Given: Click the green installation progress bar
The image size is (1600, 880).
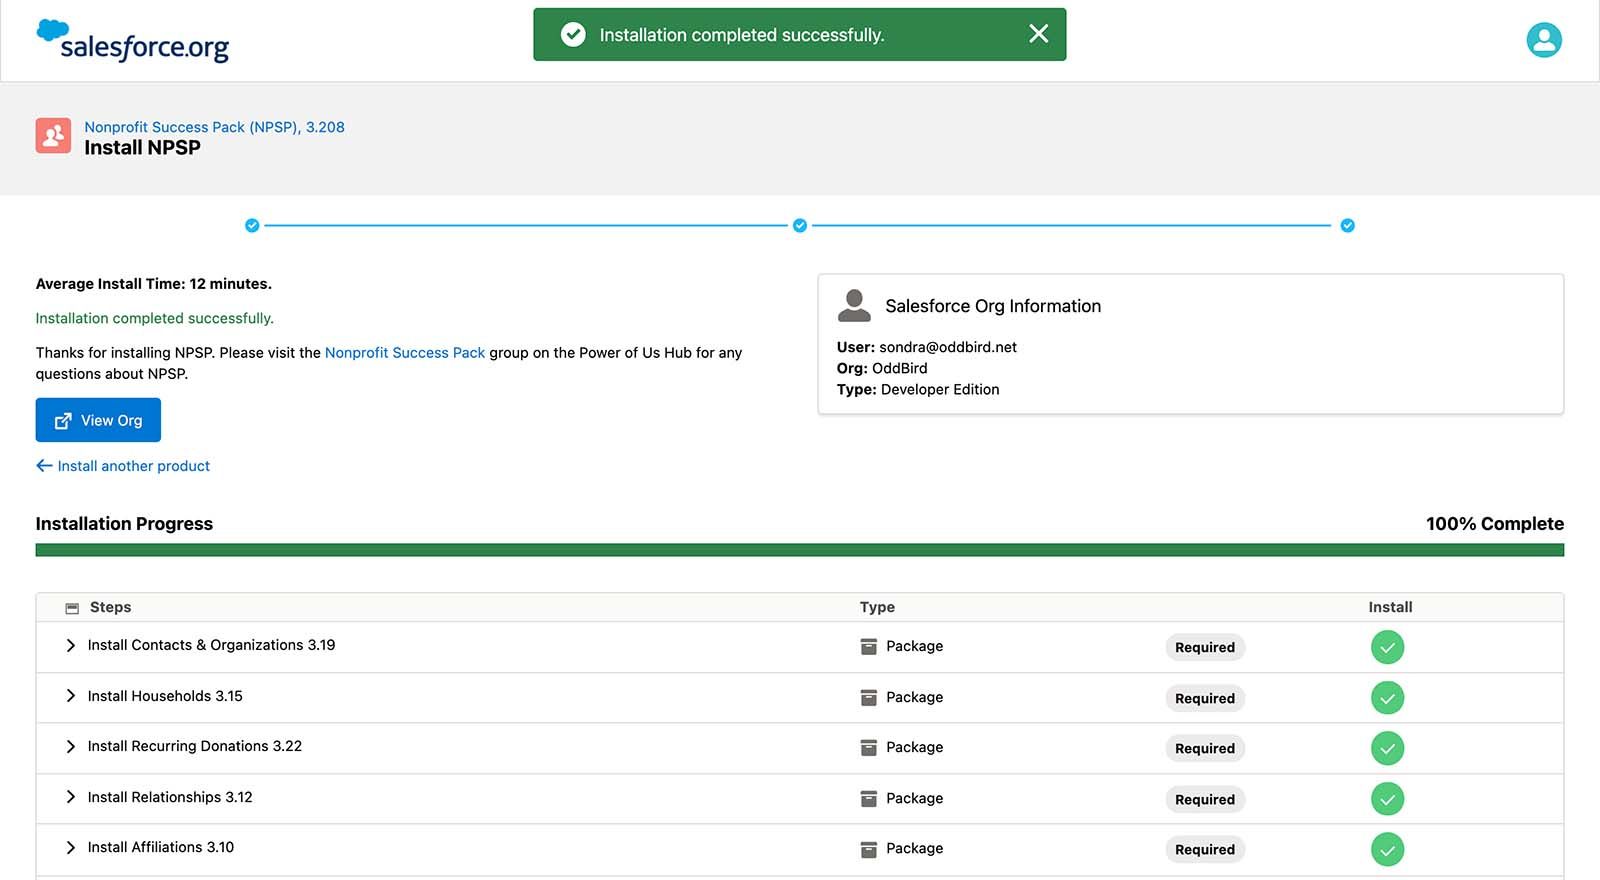Looking at the screenshot, I should coord(799,550).
